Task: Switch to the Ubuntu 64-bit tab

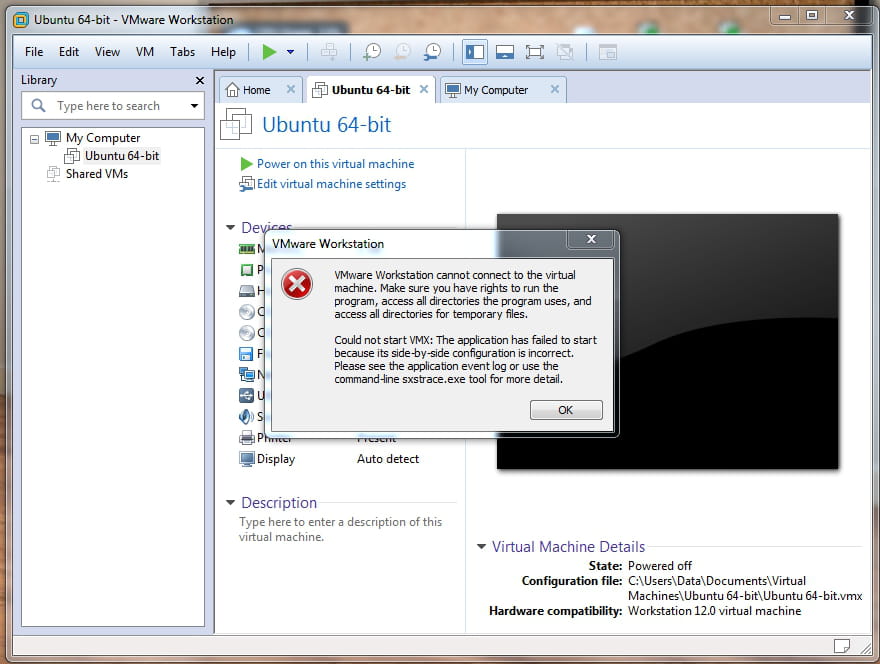Action: tap(371, 90)
